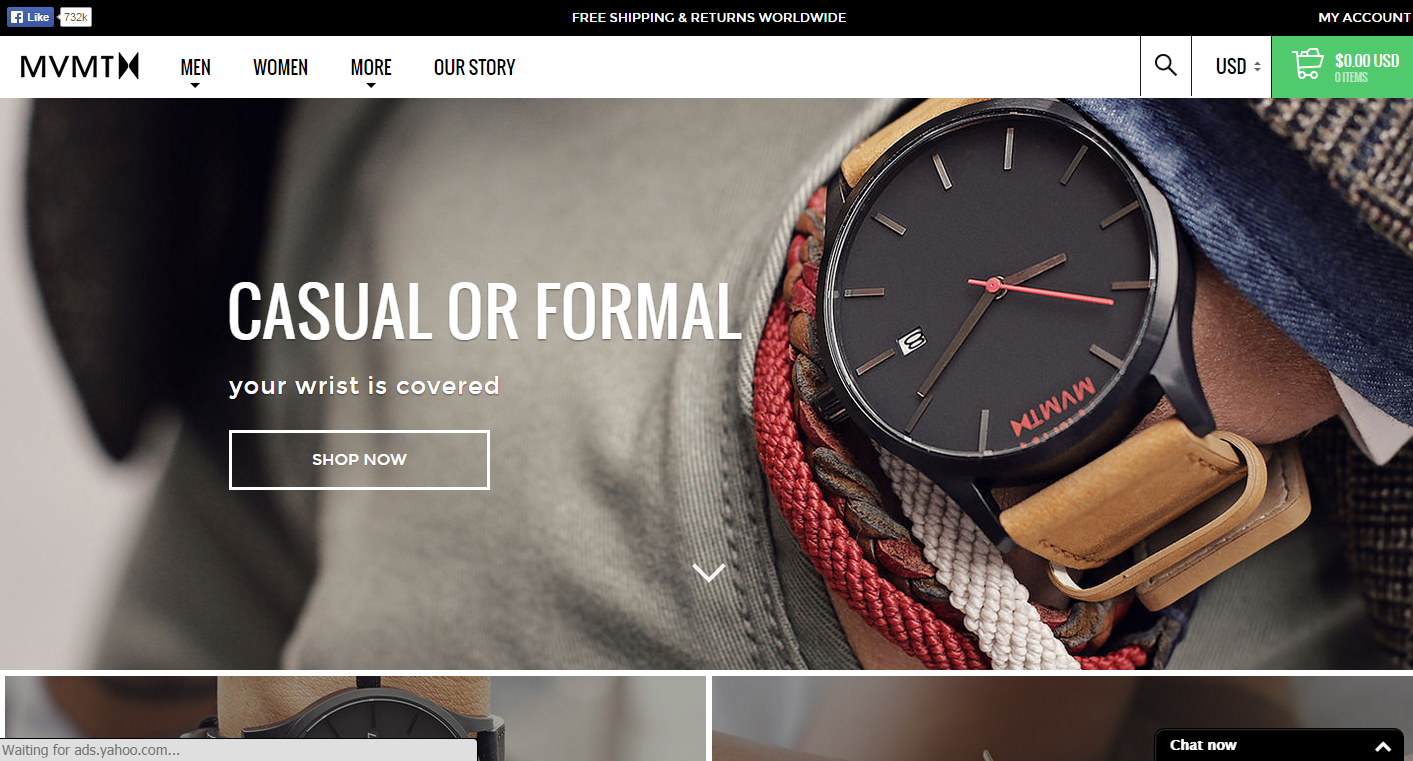Click the MVMT logo
1413x761 pixels.
pos(80,67)
